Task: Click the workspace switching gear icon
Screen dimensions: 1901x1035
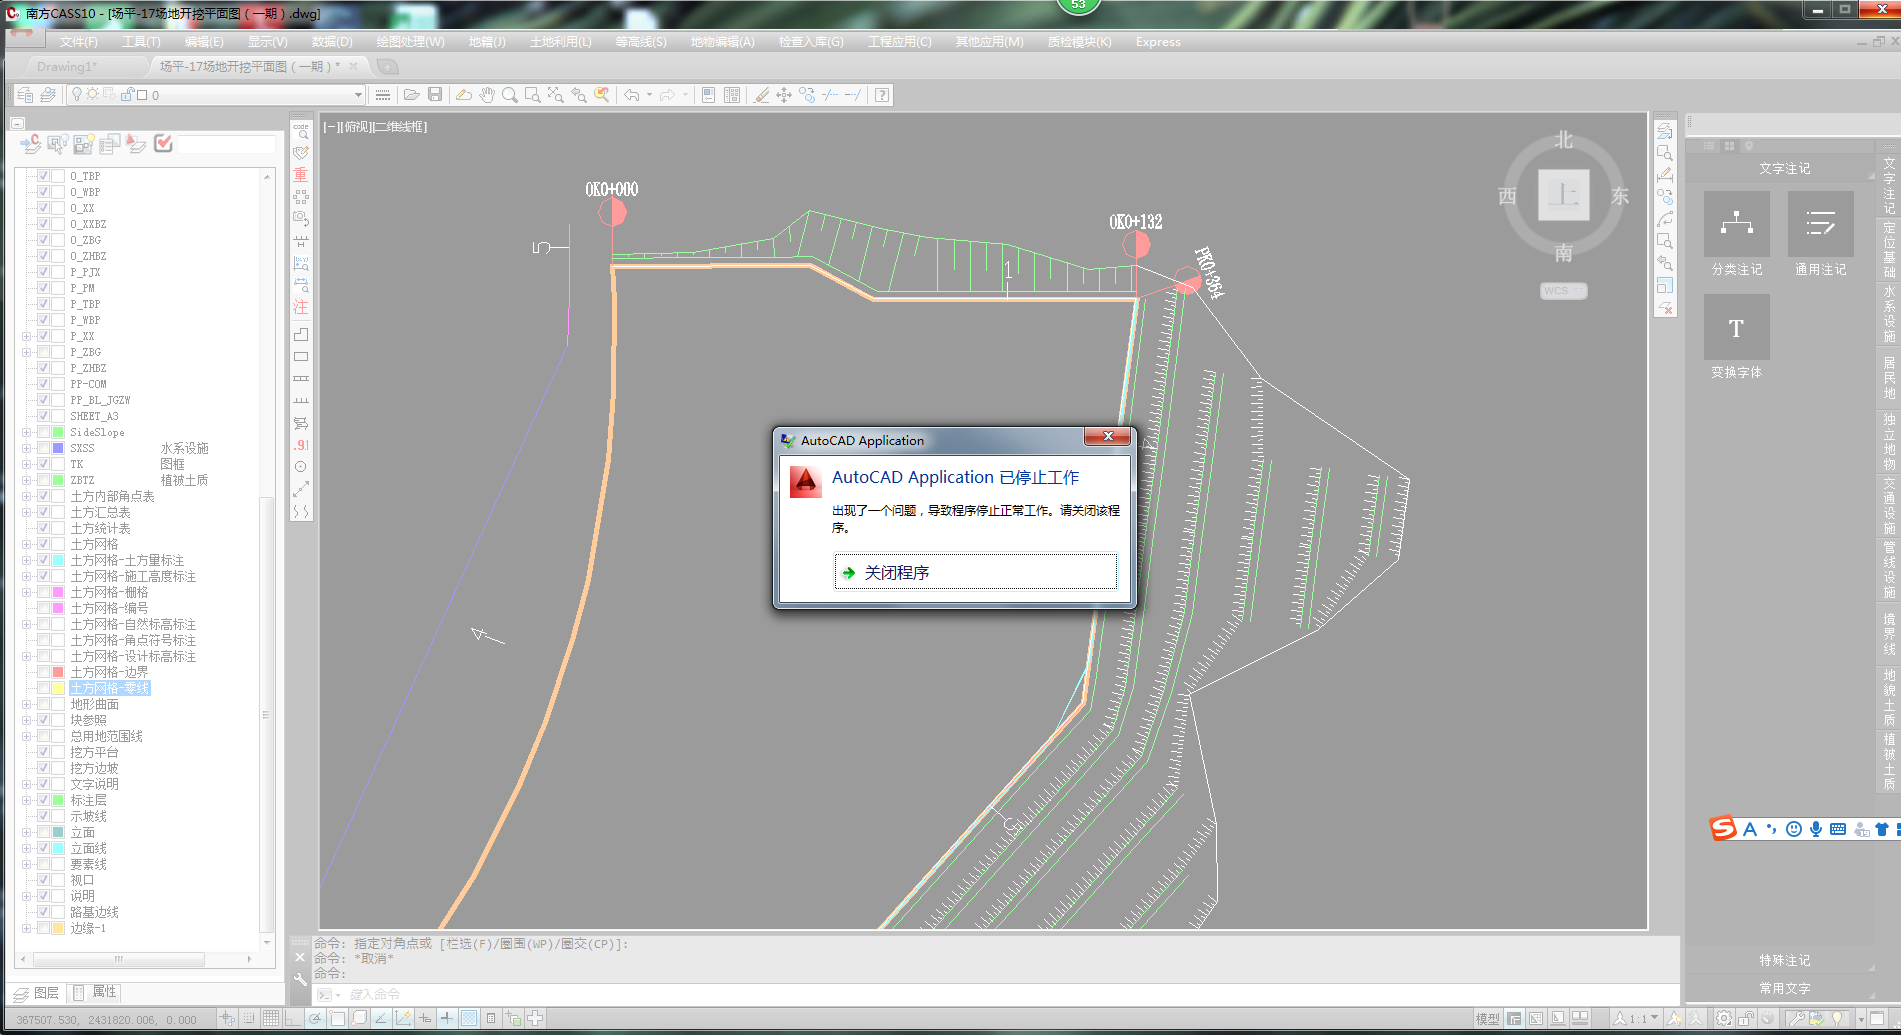Action: 1724,1018
